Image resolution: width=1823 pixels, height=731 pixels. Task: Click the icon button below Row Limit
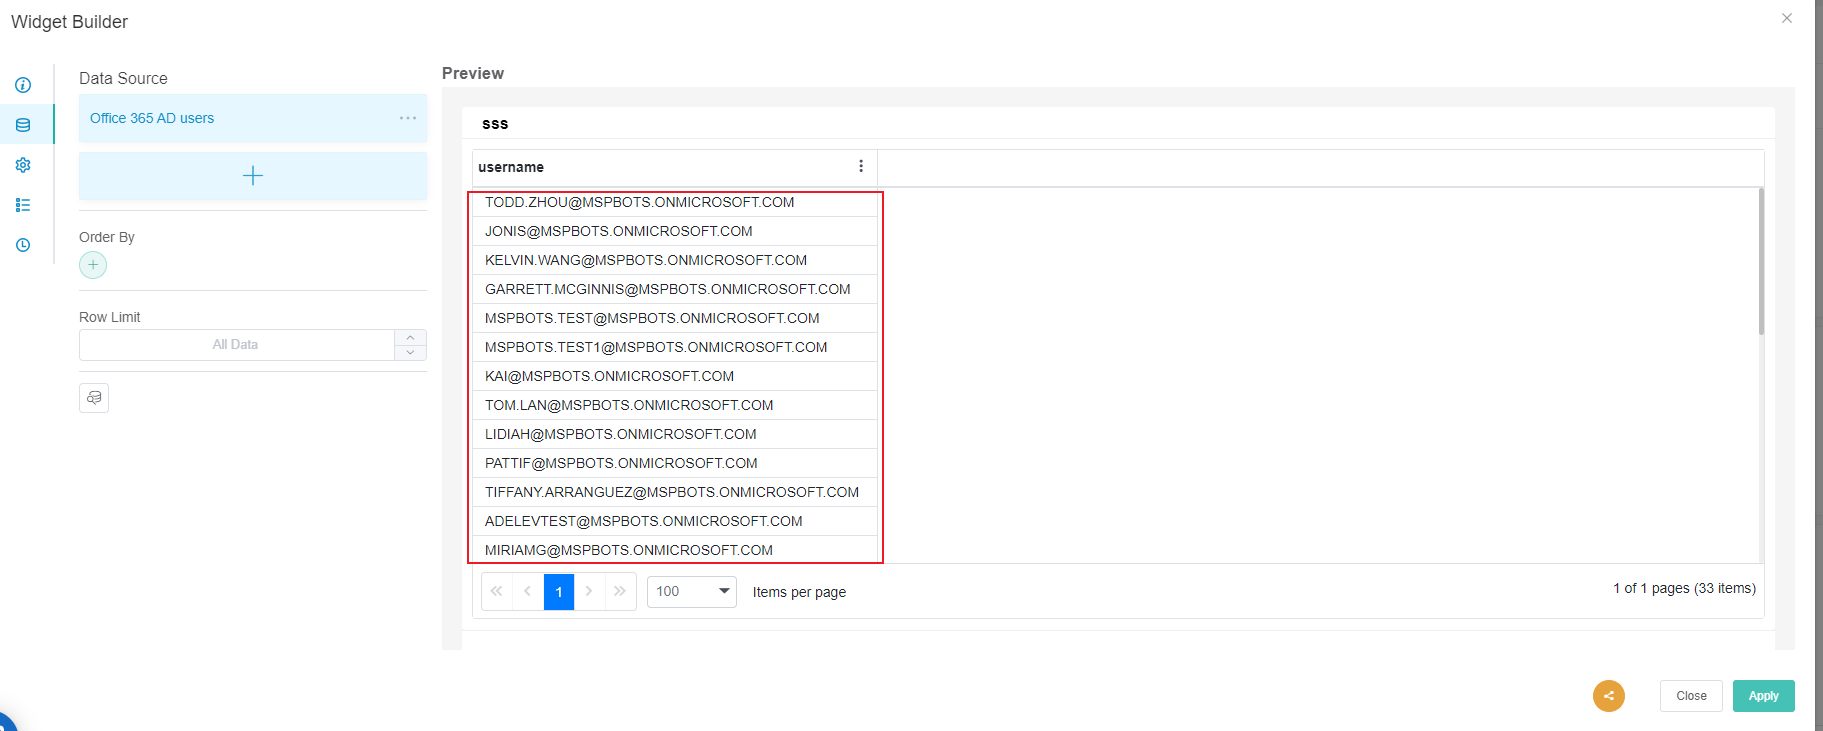(x=94, y=398)
